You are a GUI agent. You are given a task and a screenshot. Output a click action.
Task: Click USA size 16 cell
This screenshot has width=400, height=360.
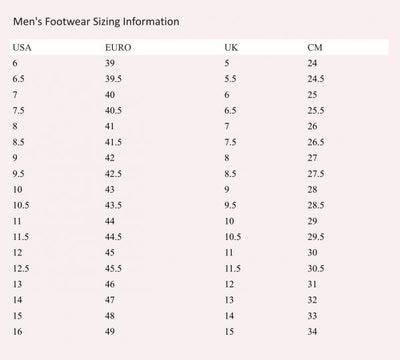17,332
